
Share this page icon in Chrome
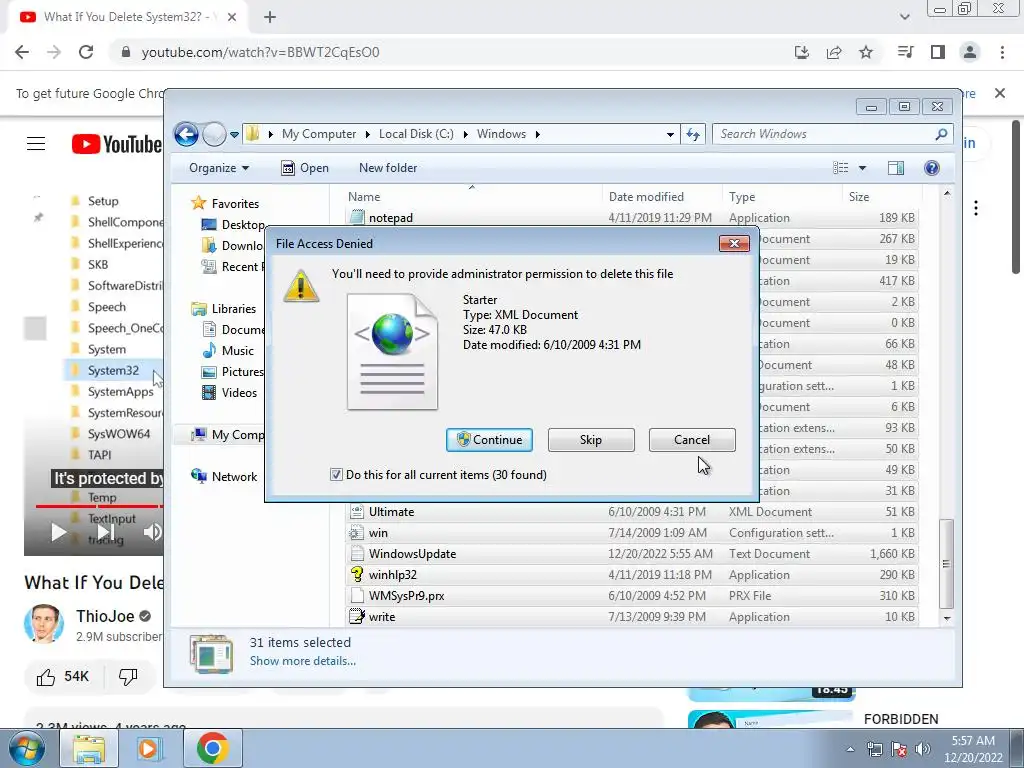click(x=834, y=52)
